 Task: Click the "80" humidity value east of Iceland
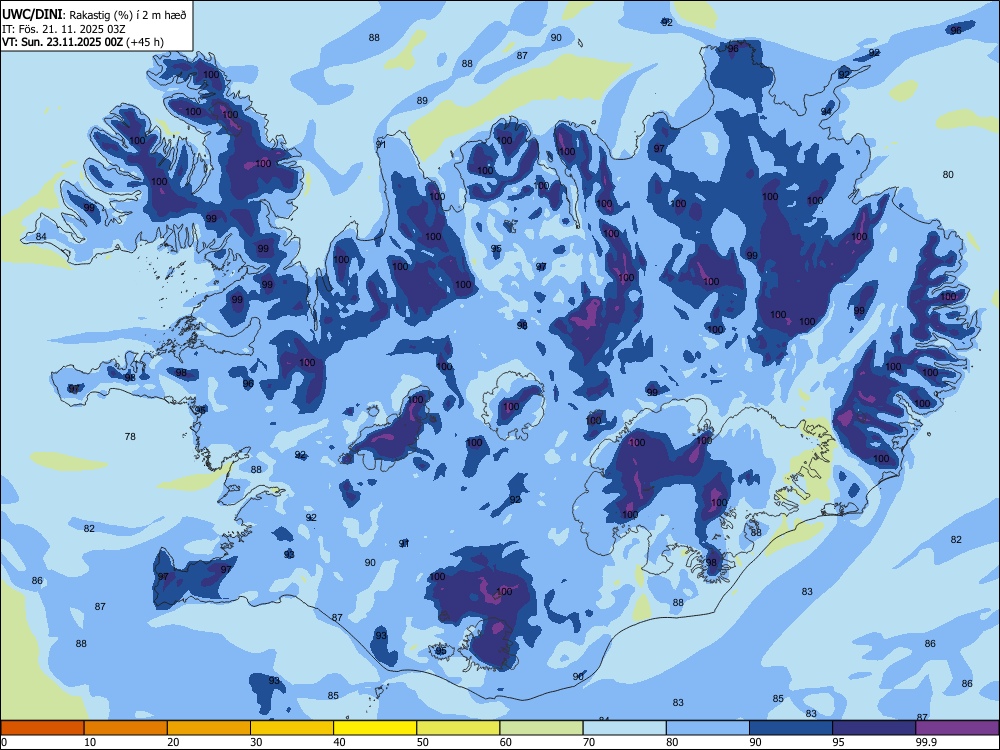948,175
